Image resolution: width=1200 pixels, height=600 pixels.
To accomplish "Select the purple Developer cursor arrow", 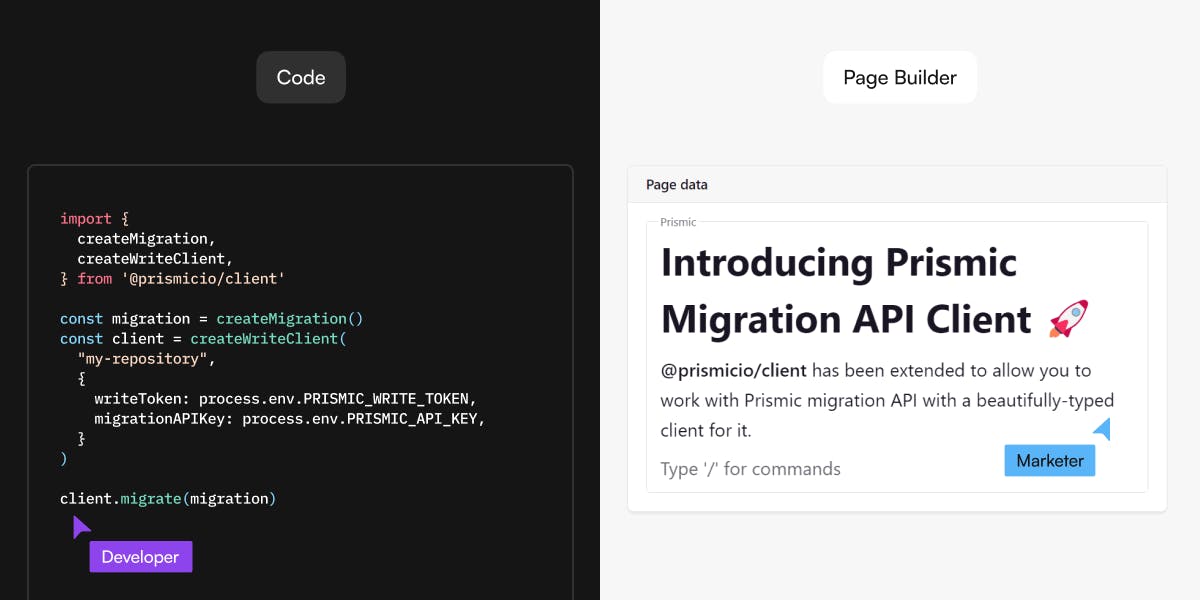I will (x=80, y=525).
